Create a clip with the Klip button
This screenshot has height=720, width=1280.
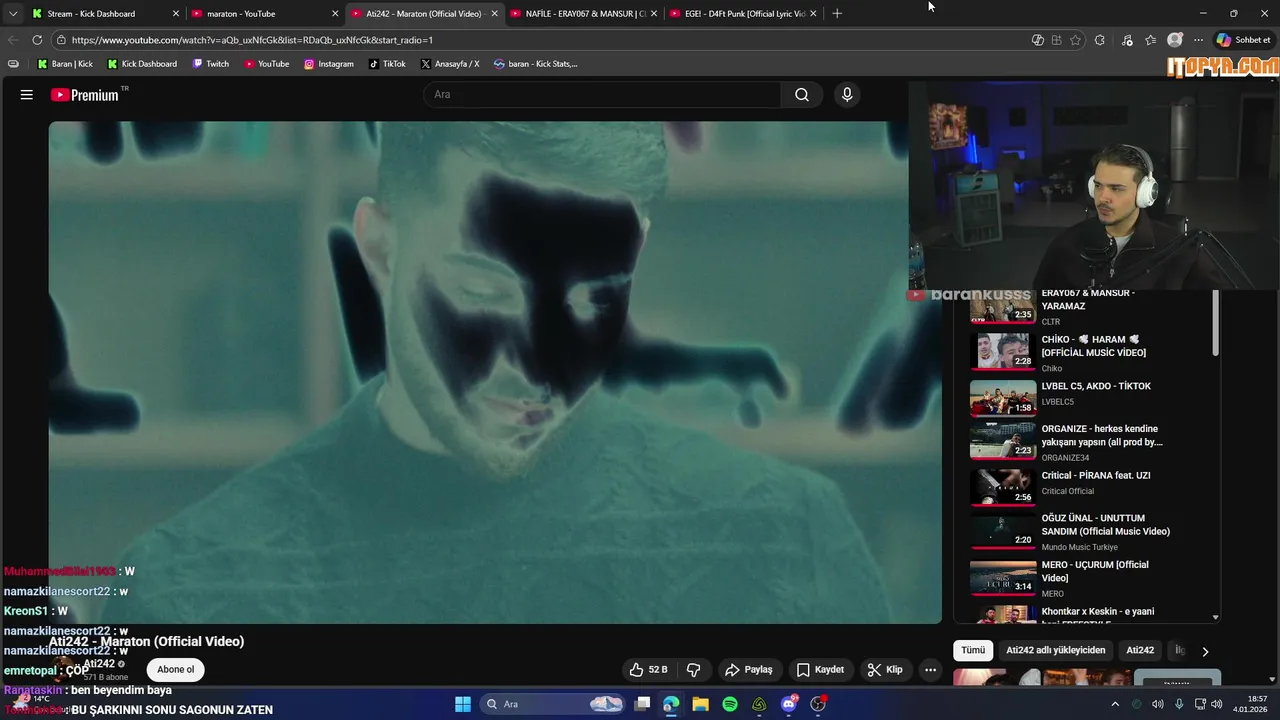coord(885,670)
